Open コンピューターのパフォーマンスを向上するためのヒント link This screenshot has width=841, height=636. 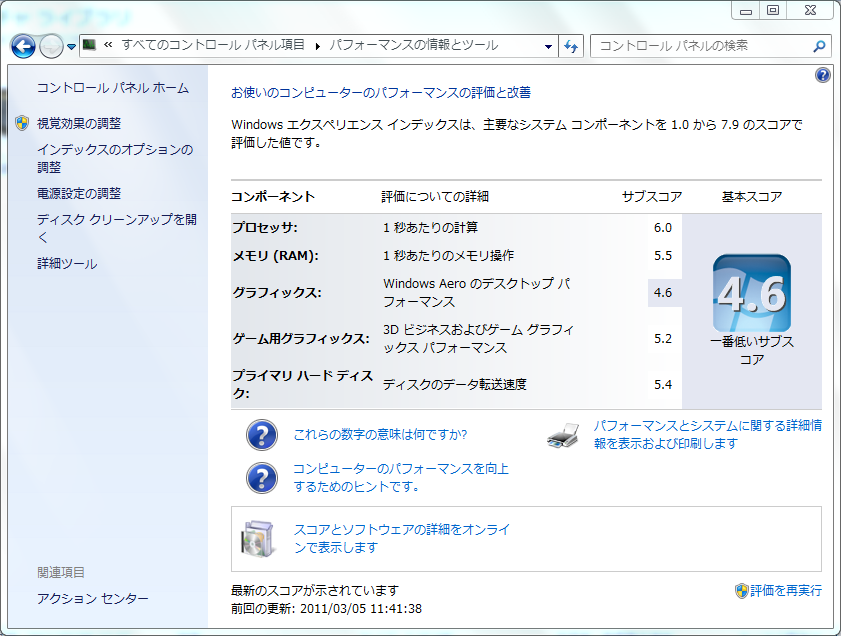(401, 477)
